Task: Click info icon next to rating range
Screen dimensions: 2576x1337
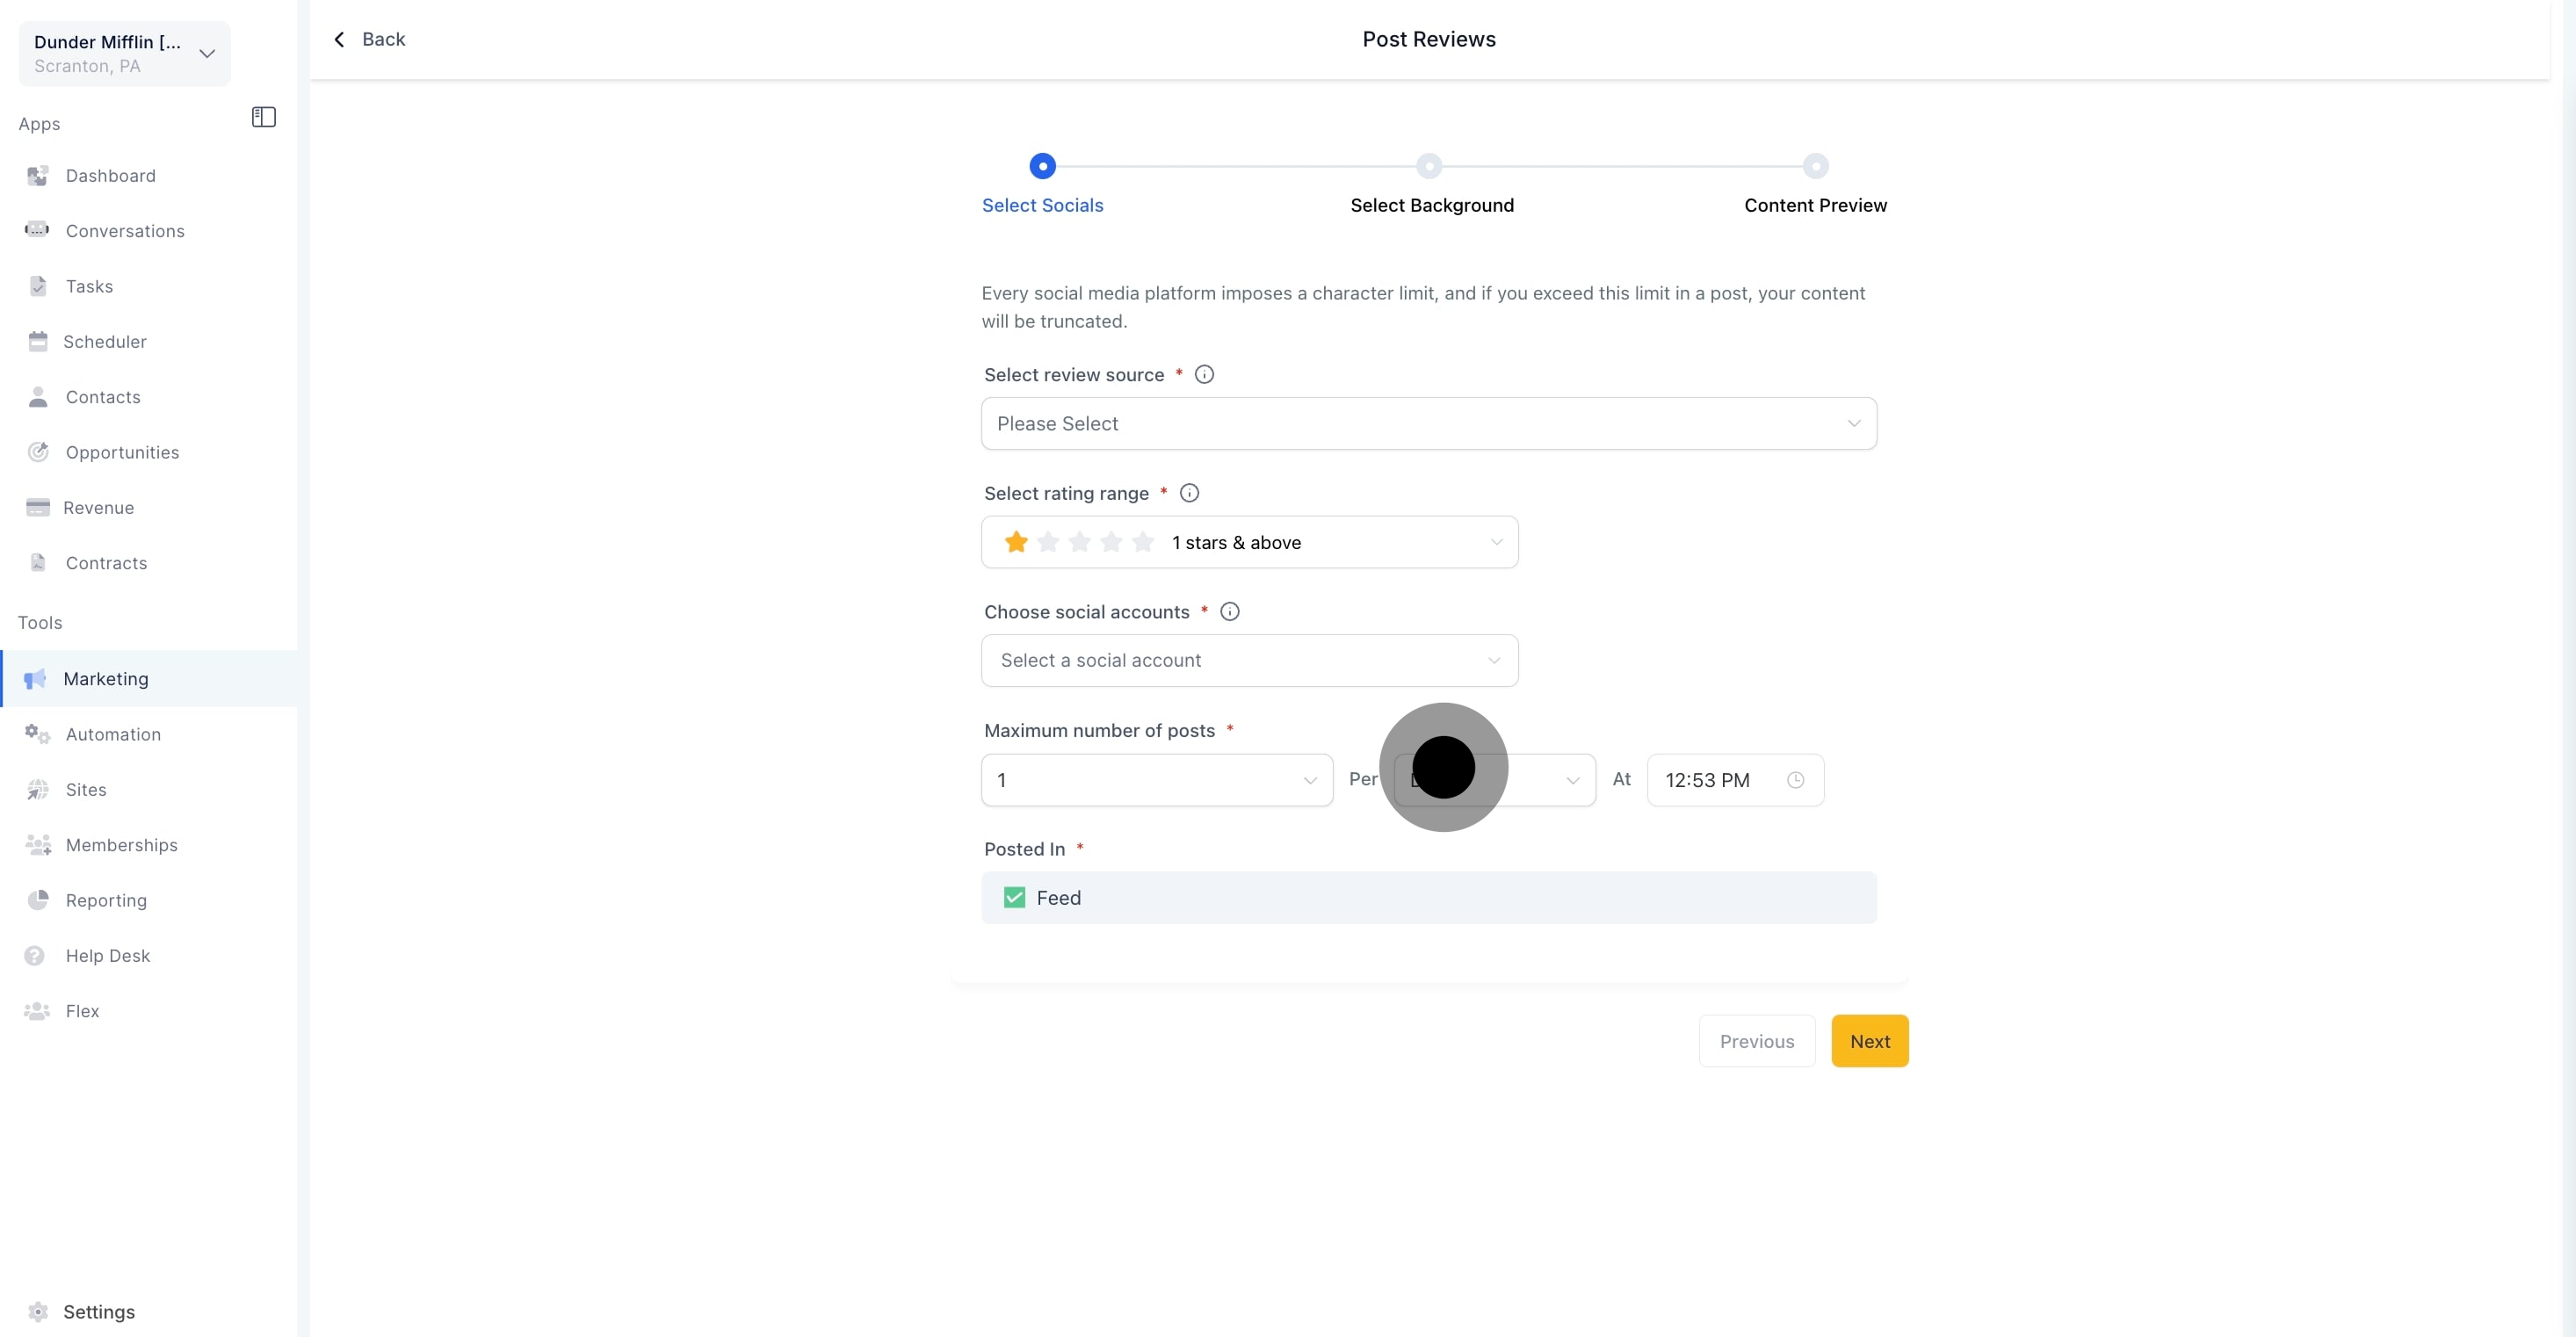Action: click(1189, 493)
